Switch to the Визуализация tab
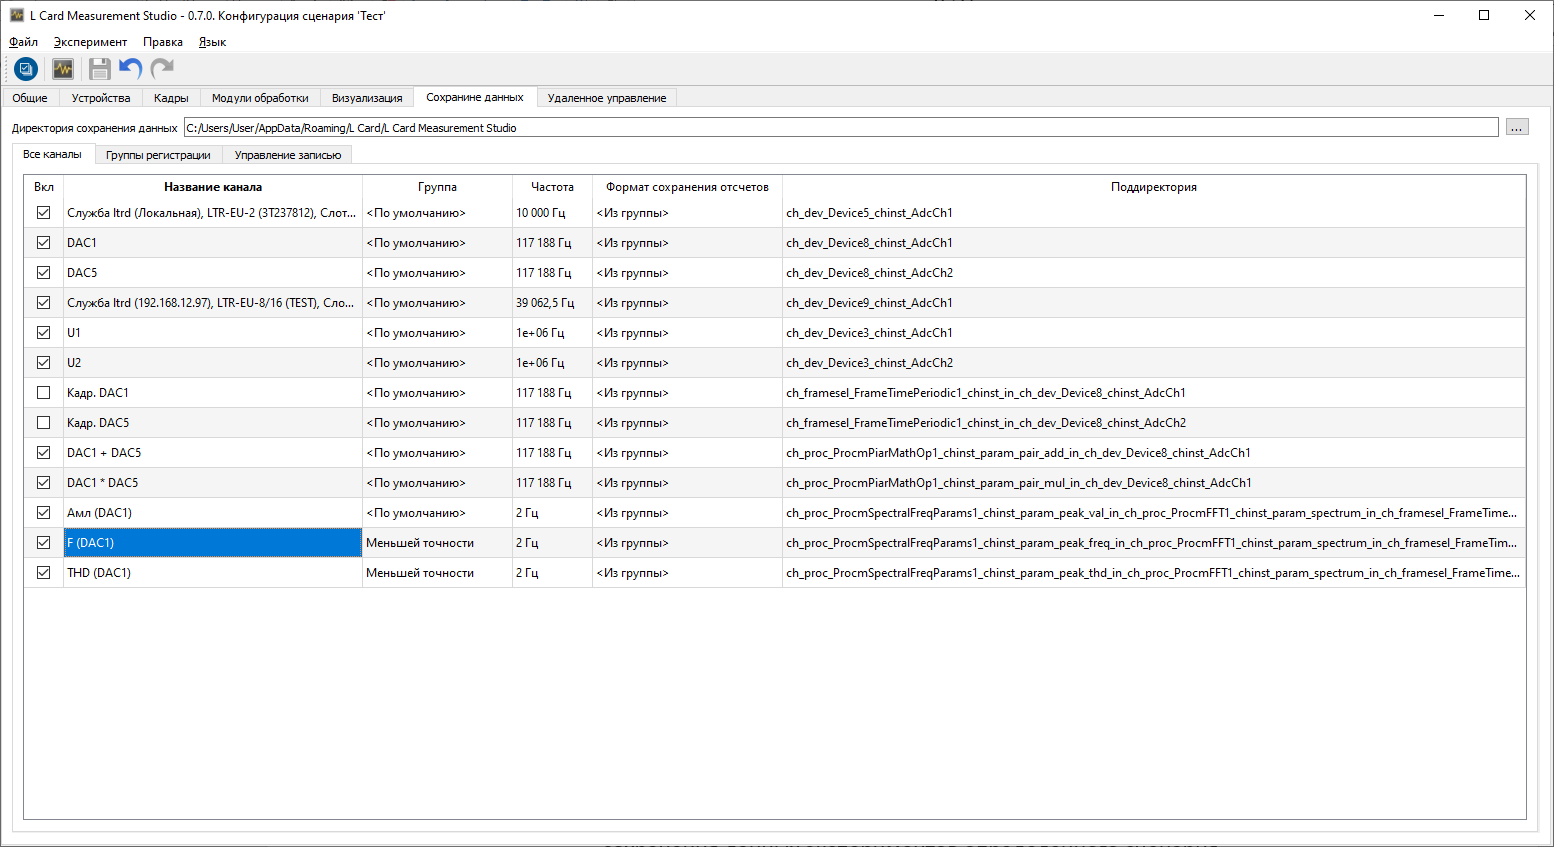The image size is (1554, 847). 367,98
